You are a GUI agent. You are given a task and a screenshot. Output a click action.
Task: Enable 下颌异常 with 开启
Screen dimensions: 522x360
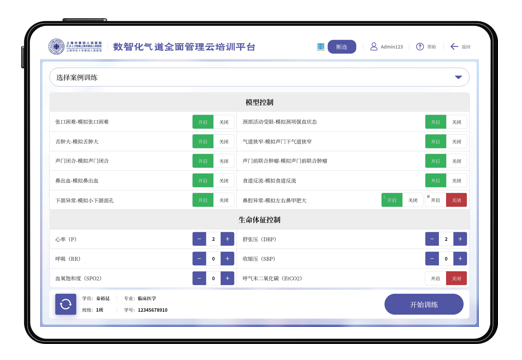(203, 200)
